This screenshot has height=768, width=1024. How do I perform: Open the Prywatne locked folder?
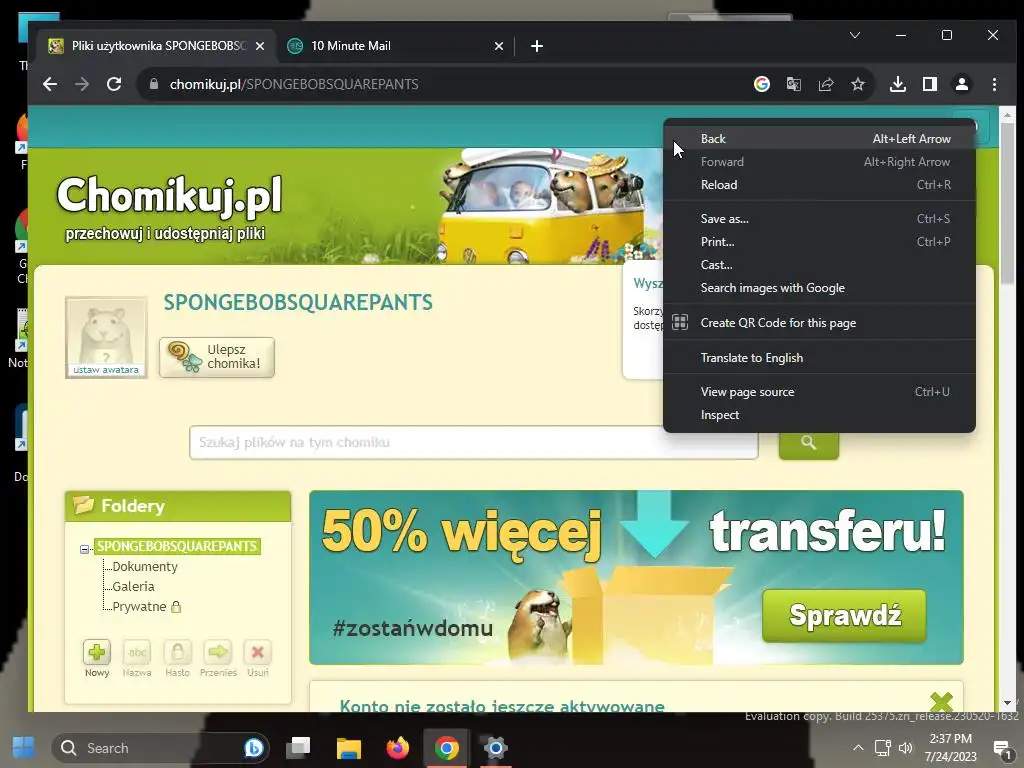tap(139, 607)
